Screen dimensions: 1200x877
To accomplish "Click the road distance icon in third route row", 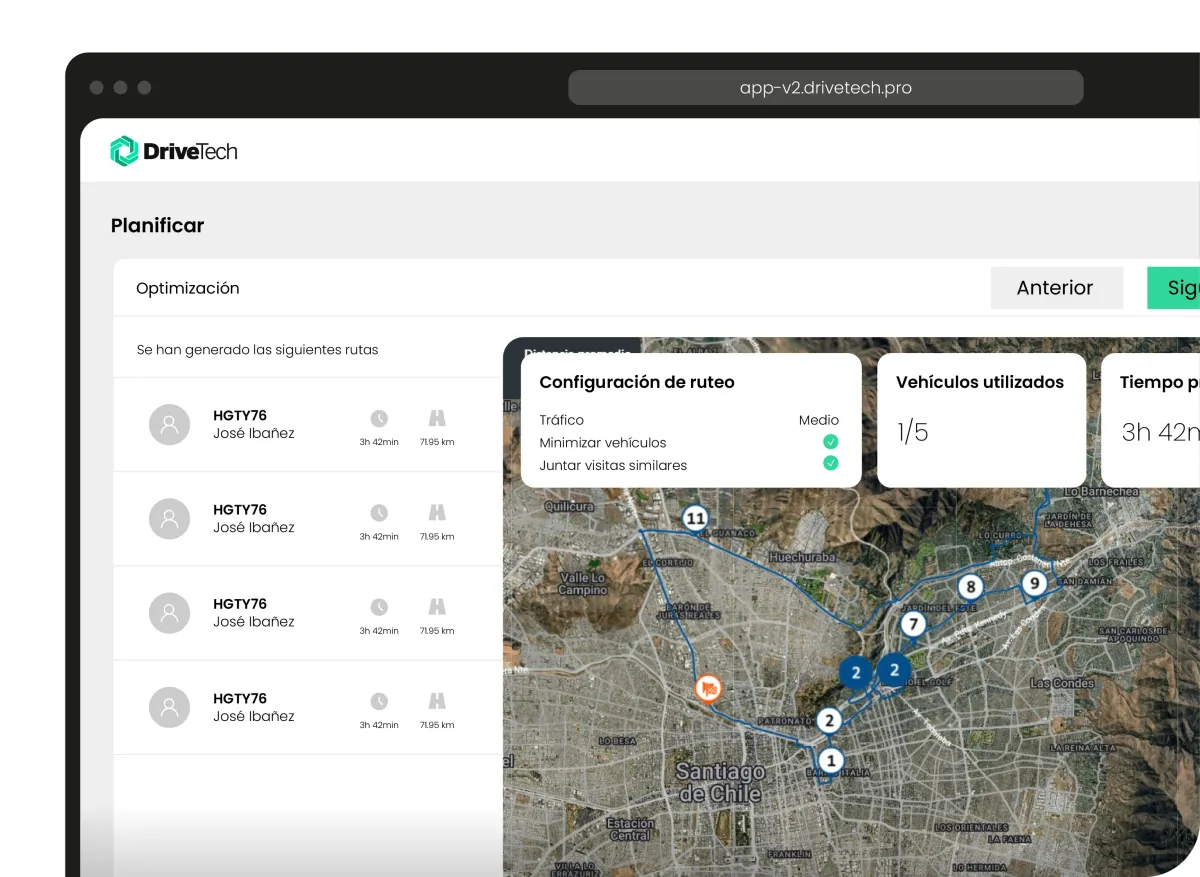I will click(x=437, y=607).
